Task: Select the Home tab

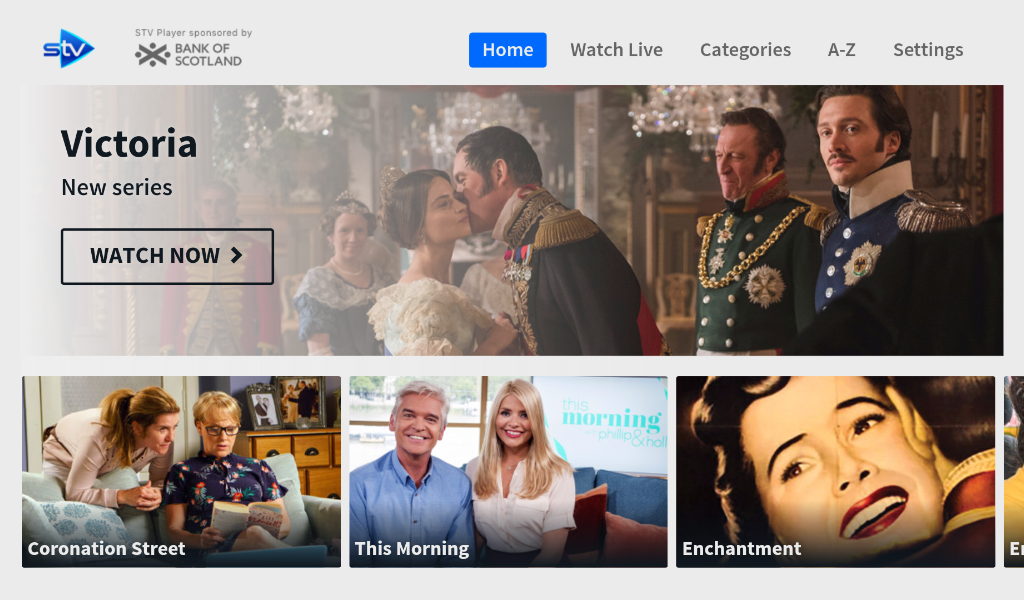Action: [507, 50]
